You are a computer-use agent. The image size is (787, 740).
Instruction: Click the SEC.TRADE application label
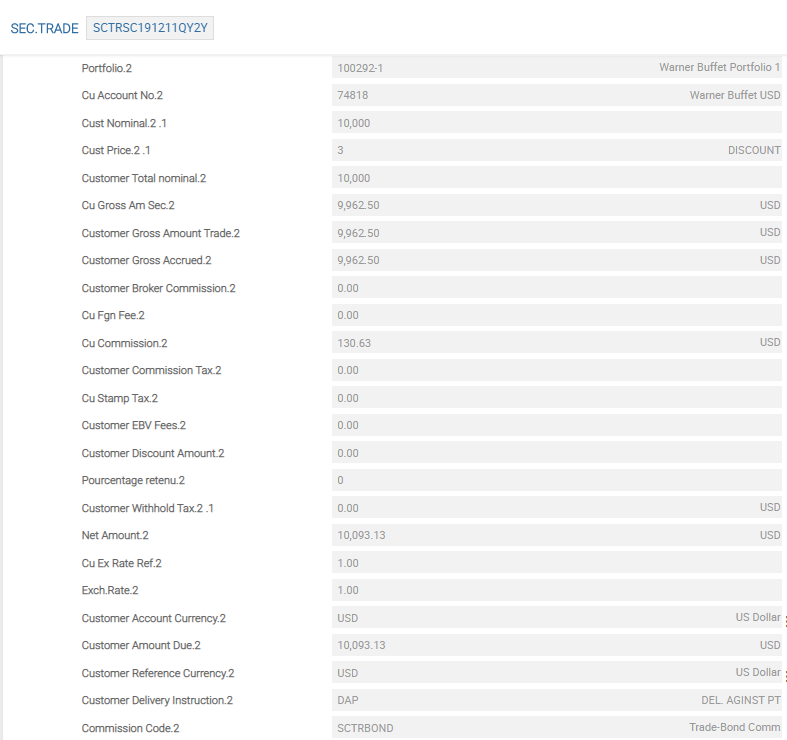click(x=44, y=28)
